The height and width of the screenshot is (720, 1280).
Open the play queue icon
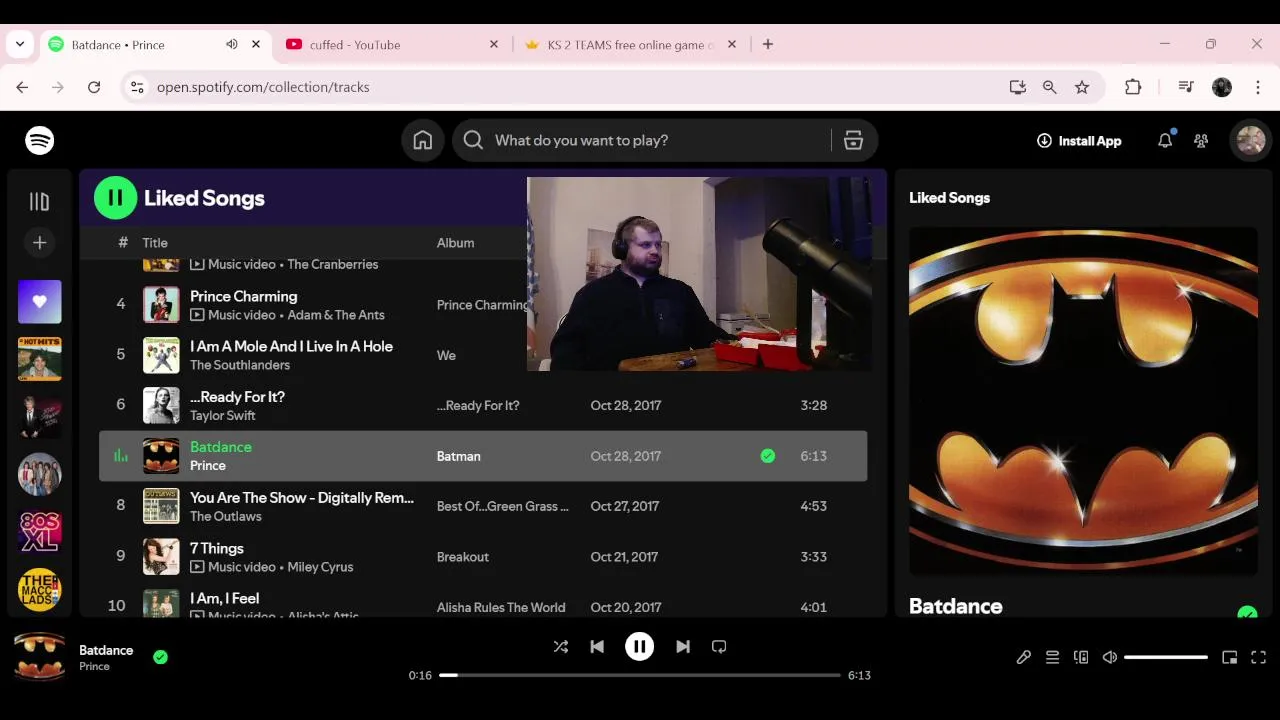(1052, 657)
